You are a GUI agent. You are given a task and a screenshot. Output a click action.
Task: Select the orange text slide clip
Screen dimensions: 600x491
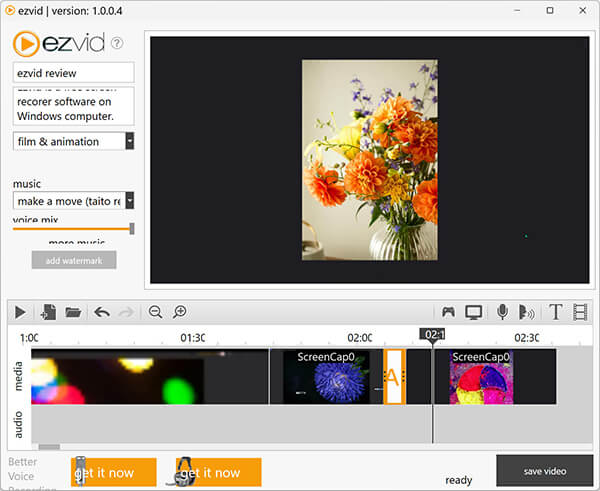[395, 377]
